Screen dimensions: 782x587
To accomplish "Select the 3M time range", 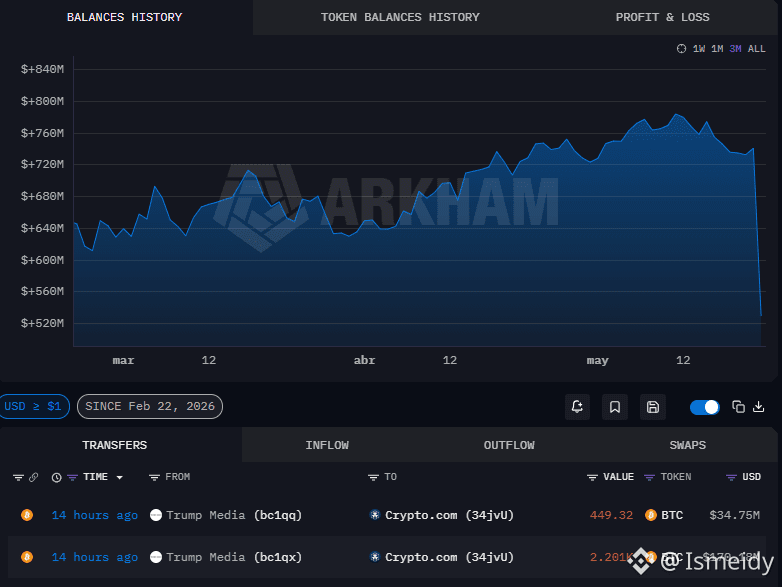I will (x=735, y=49).
